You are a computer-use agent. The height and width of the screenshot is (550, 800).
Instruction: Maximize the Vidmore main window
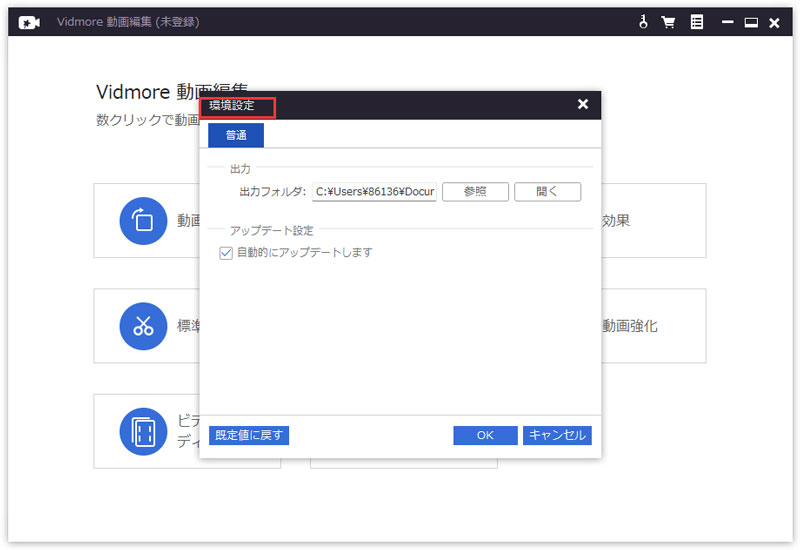(751, 22)
